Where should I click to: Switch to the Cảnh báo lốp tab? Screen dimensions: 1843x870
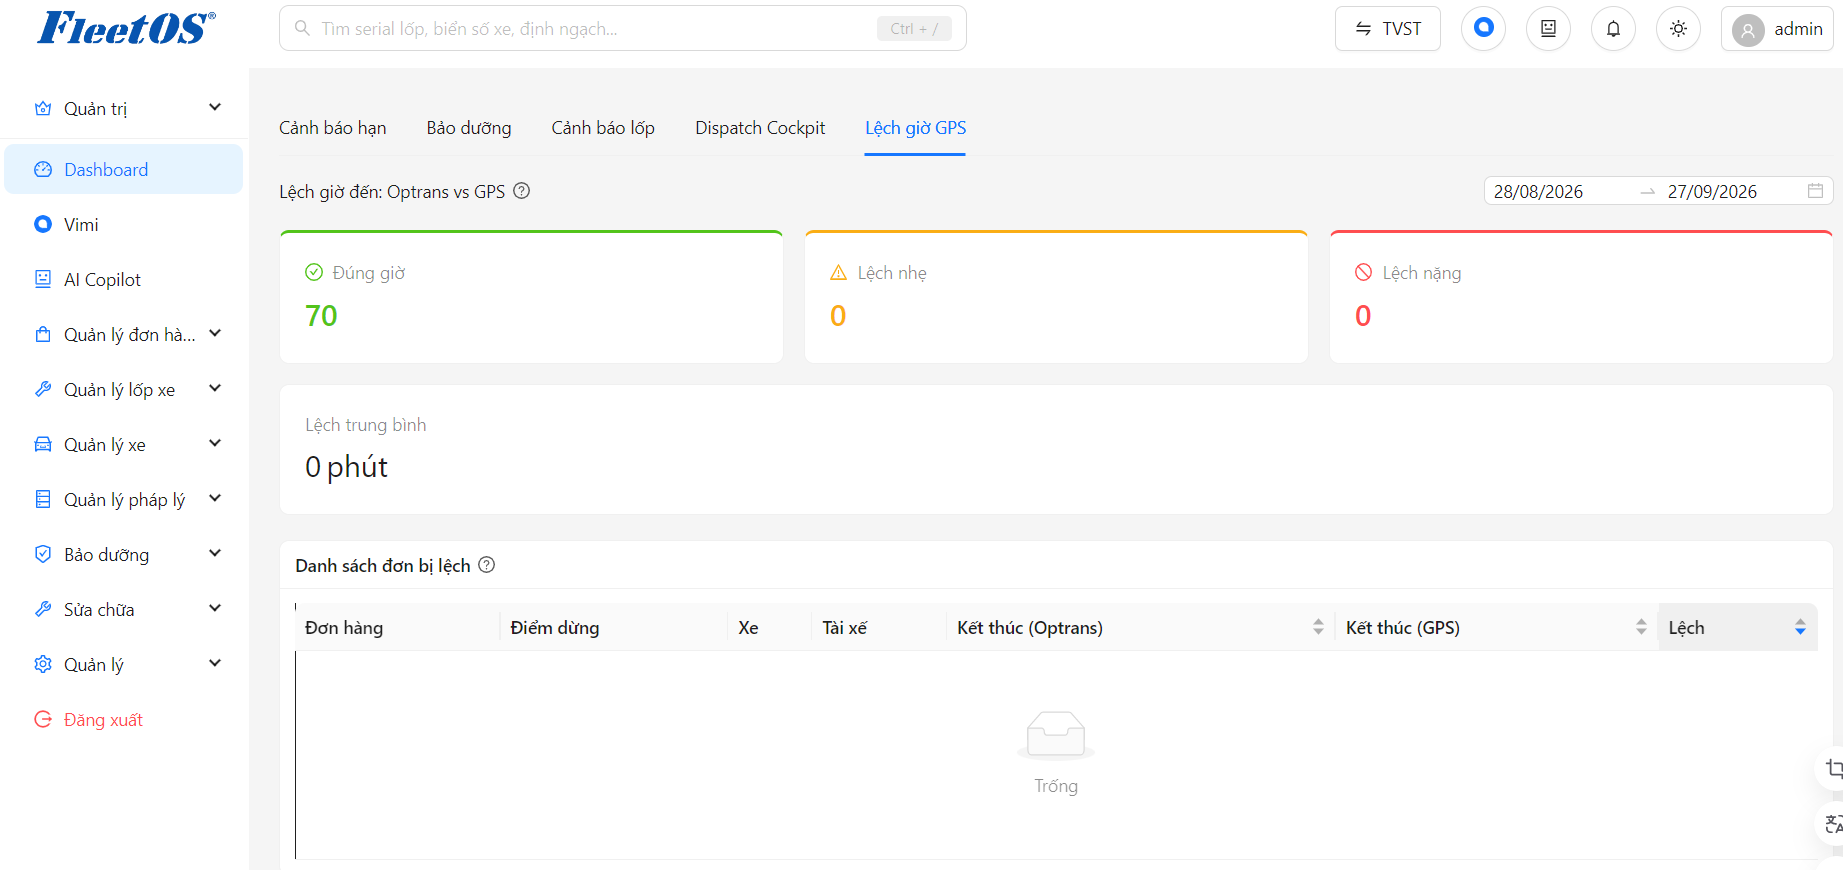coord(603,128)
